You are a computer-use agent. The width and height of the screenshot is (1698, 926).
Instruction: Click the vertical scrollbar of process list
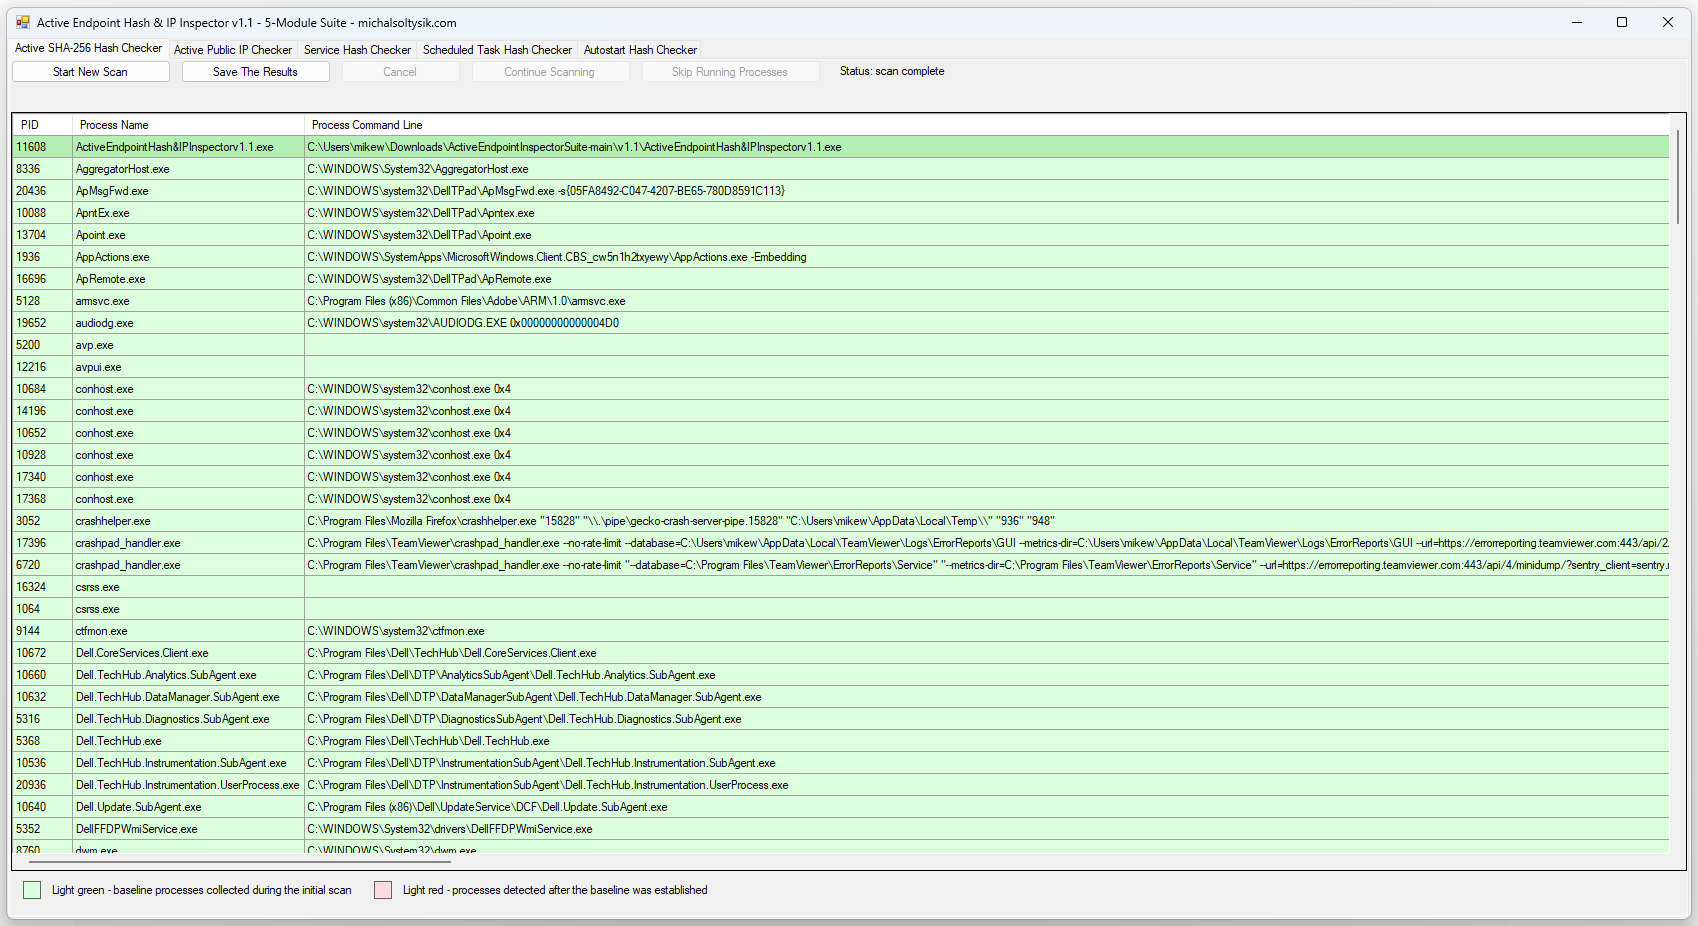pyautogui.click(x=1677, y=176)
